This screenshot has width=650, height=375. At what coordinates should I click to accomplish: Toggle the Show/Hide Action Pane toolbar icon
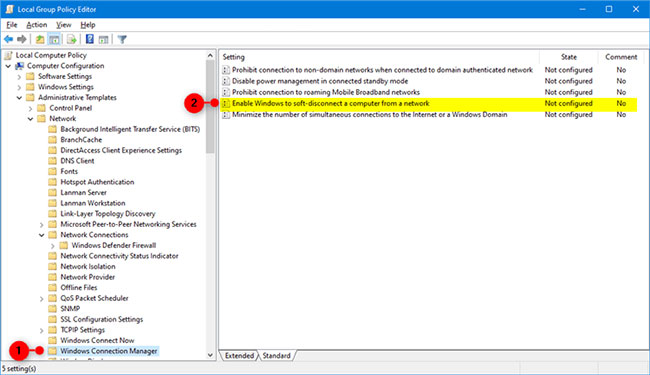click(x=104, y=39)
